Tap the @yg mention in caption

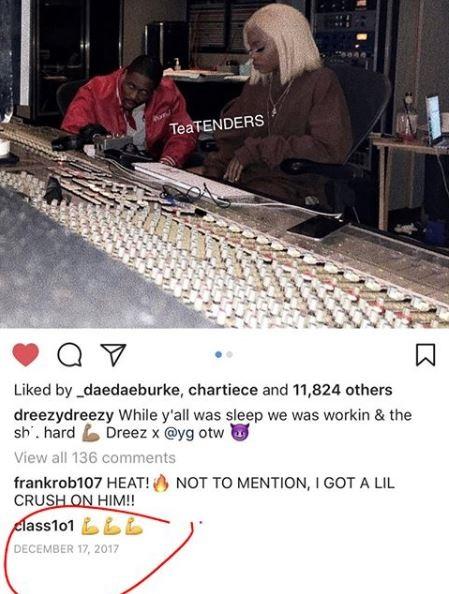pyautogui.click(x=178, y=433)
